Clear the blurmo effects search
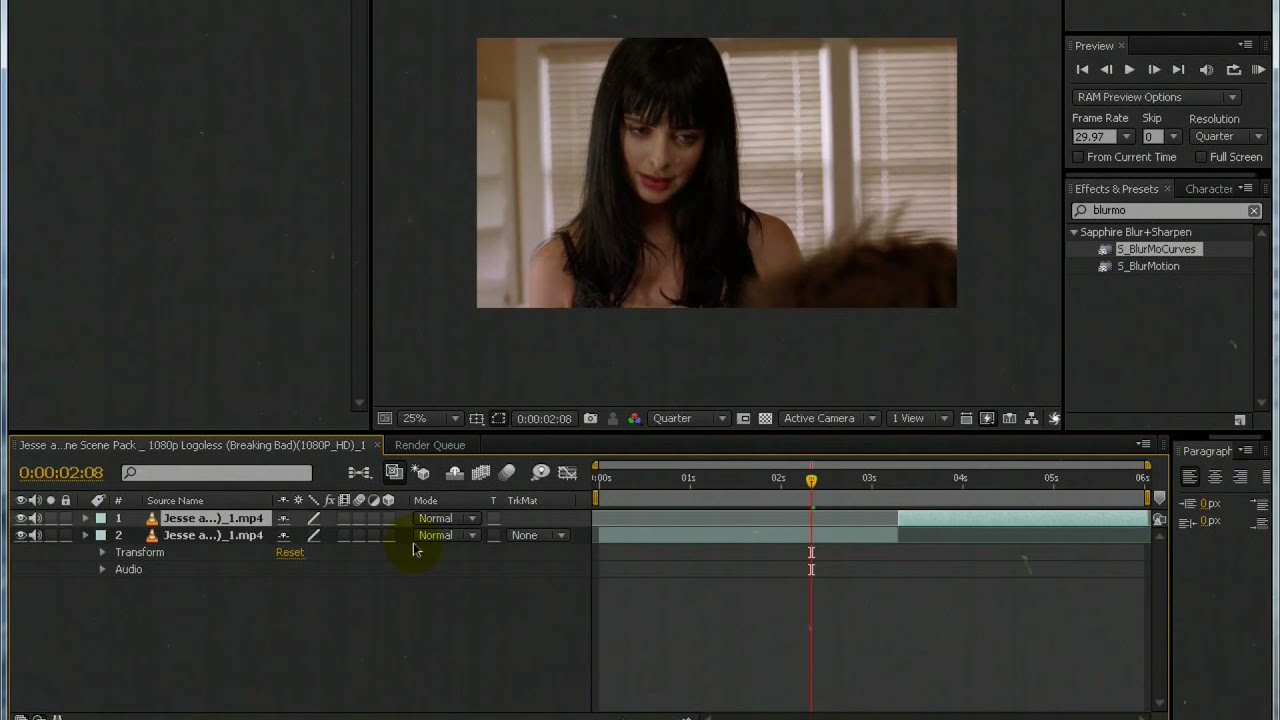 tap(1254, 211)
